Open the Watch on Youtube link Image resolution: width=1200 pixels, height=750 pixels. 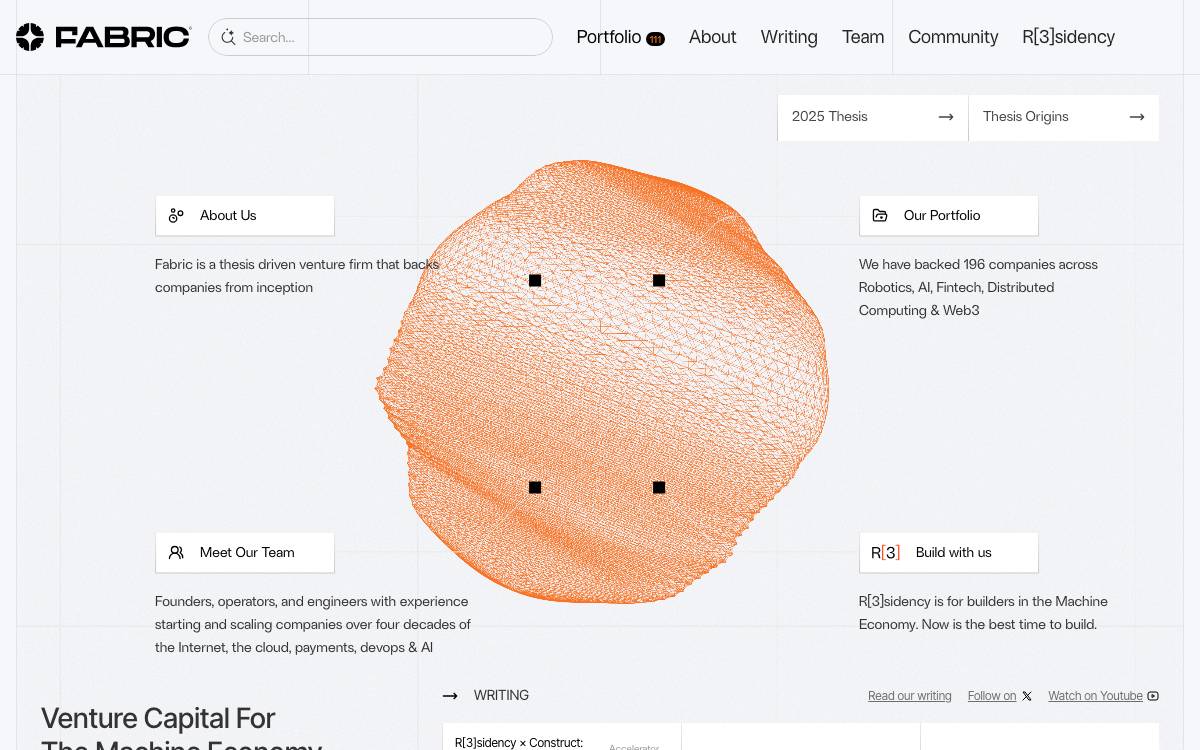1103,696
